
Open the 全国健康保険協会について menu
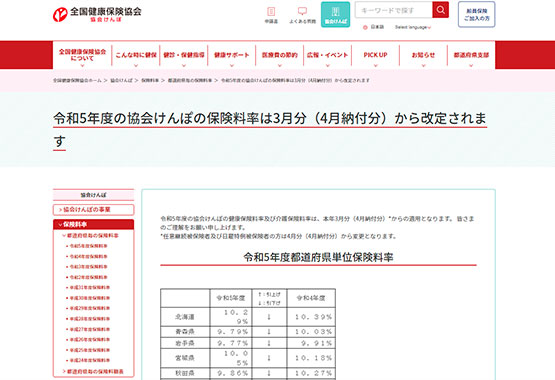tap(82, 55)
